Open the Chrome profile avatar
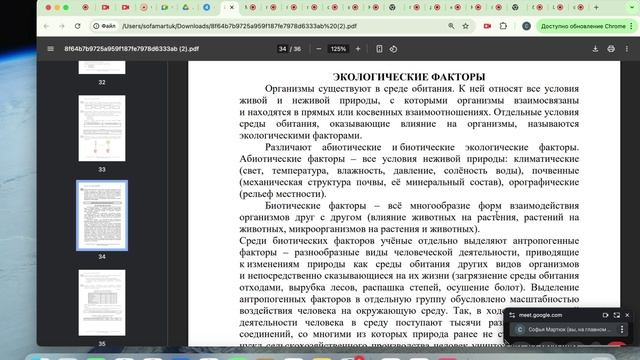The width and height of the screenshot is (640, 360). pyautogui.click(x=526, y=26)
